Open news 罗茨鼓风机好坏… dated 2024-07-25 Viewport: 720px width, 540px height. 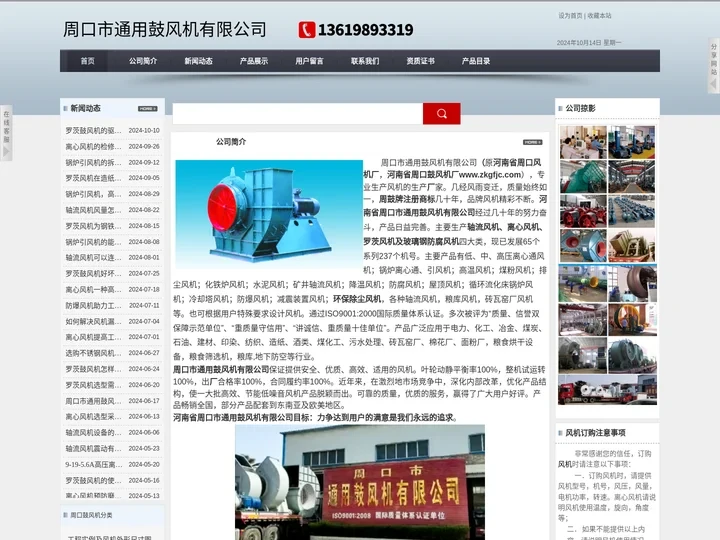coord(93,274)
